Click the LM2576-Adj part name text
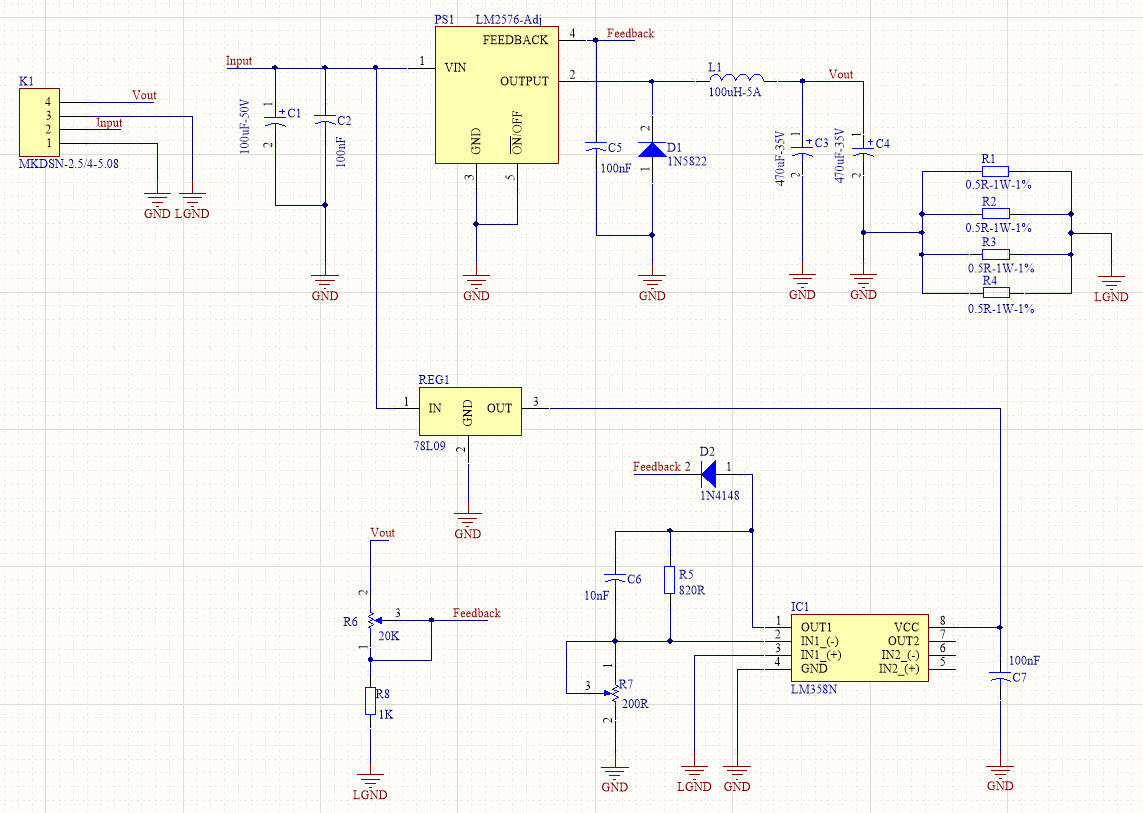1143x813 pixels. click(x=509, y=20)
